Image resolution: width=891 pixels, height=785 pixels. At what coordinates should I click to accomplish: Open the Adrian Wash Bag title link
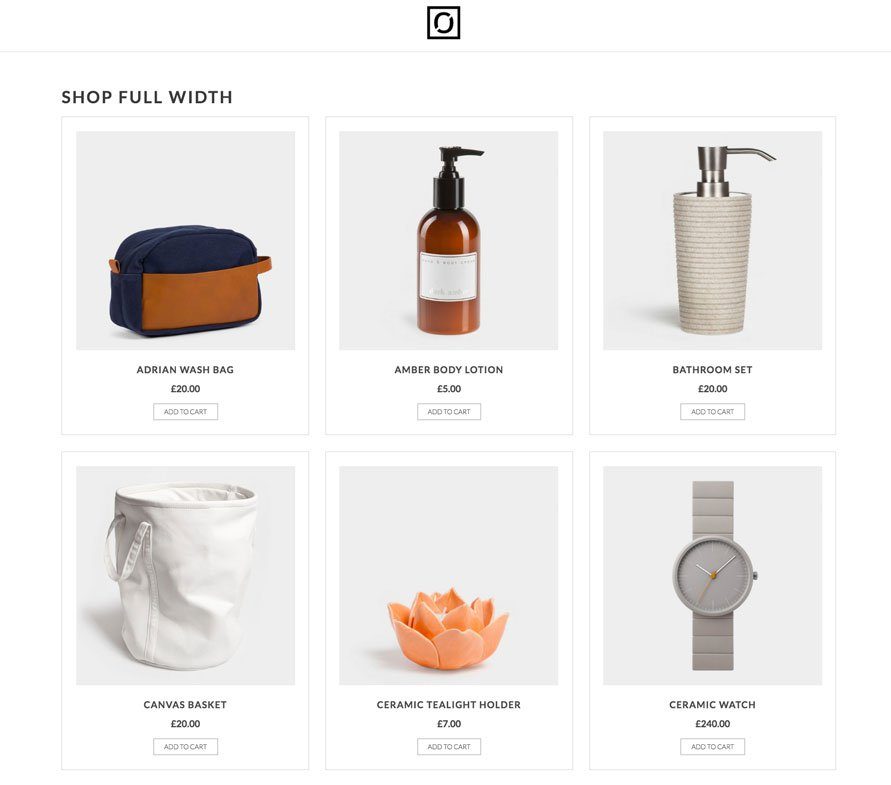(x=185, y=369)
